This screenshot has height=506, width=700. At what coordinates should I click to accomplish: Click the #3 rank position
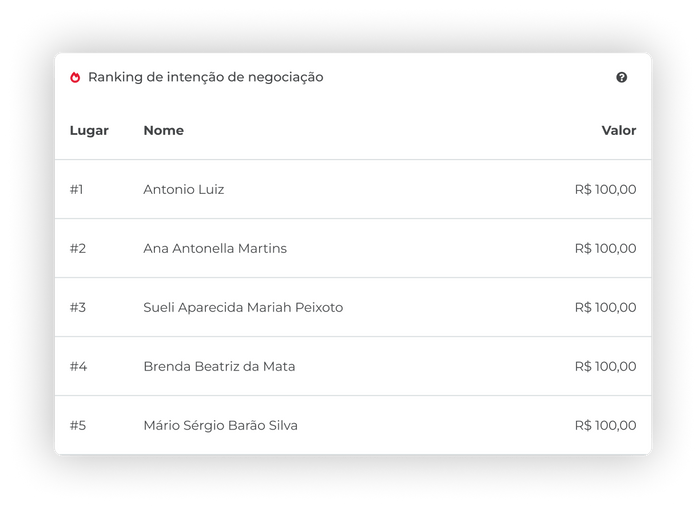click(78, 307)
